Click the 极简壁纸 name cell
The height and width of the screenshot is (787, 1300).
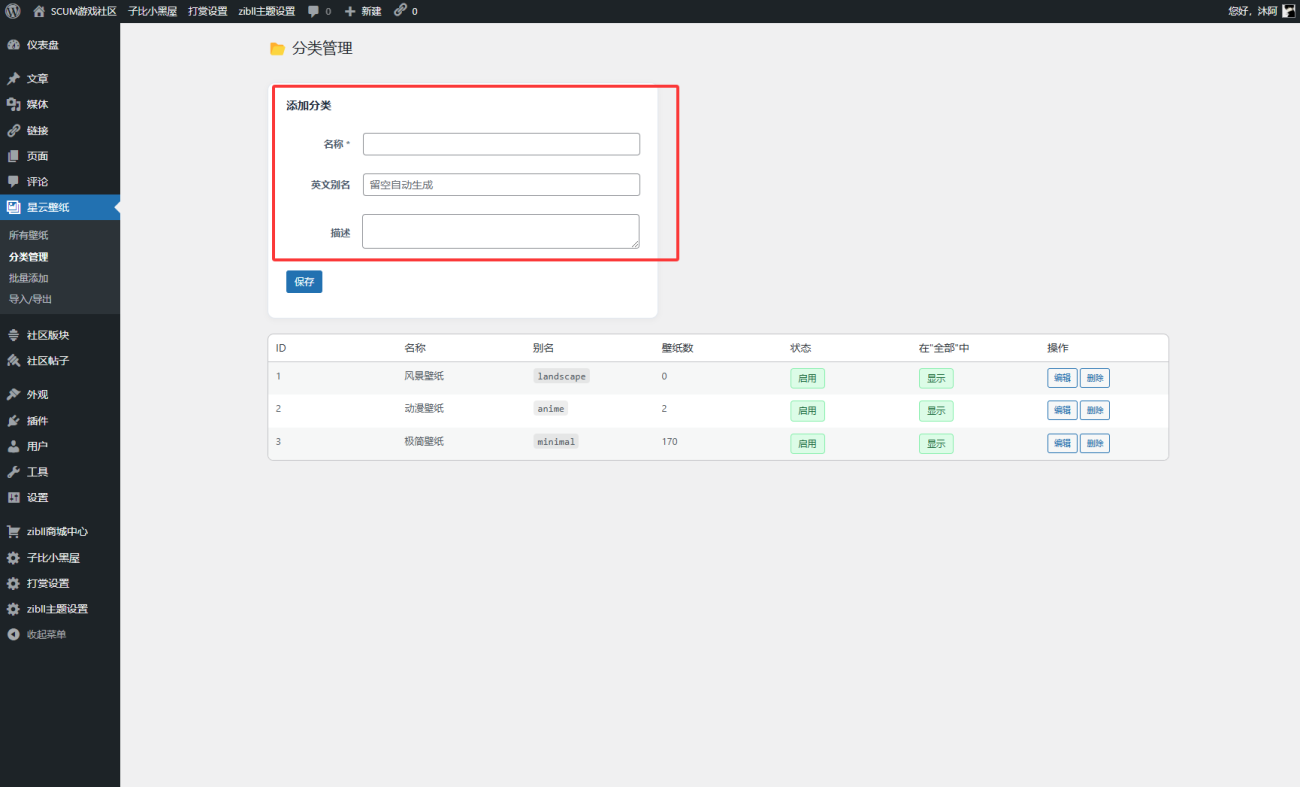tap(424, 441)
